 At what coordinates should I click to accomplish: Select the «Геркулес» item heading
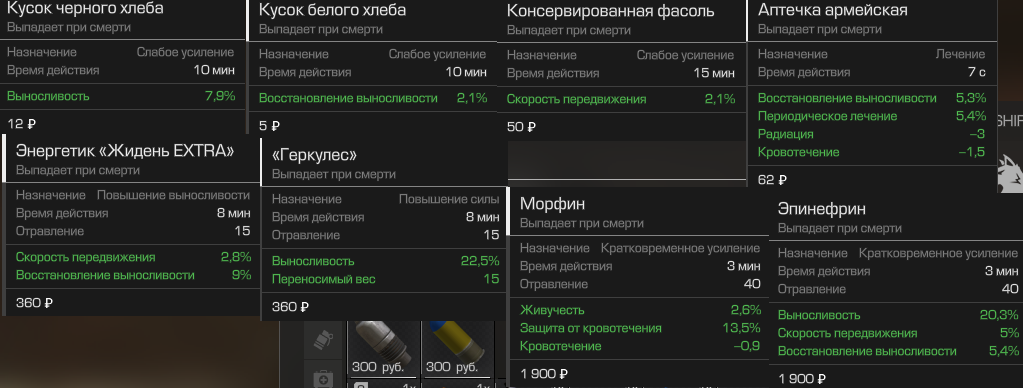[314, 155]
